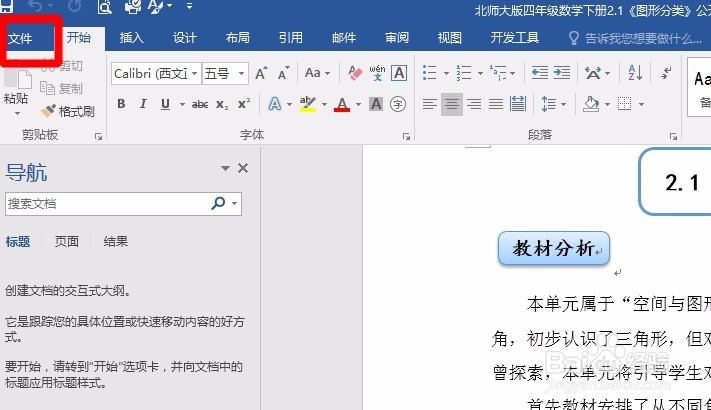
Task: Click the character border icon
Action: pos(399,73)
